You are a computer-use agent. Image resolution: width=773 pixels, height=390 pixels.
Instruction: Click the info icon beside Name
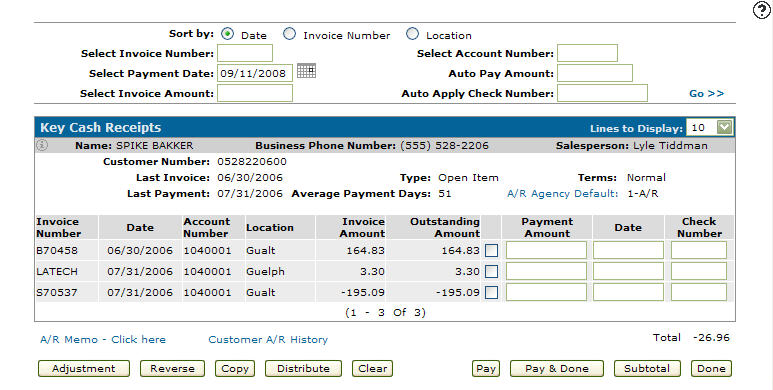point(43,145)
